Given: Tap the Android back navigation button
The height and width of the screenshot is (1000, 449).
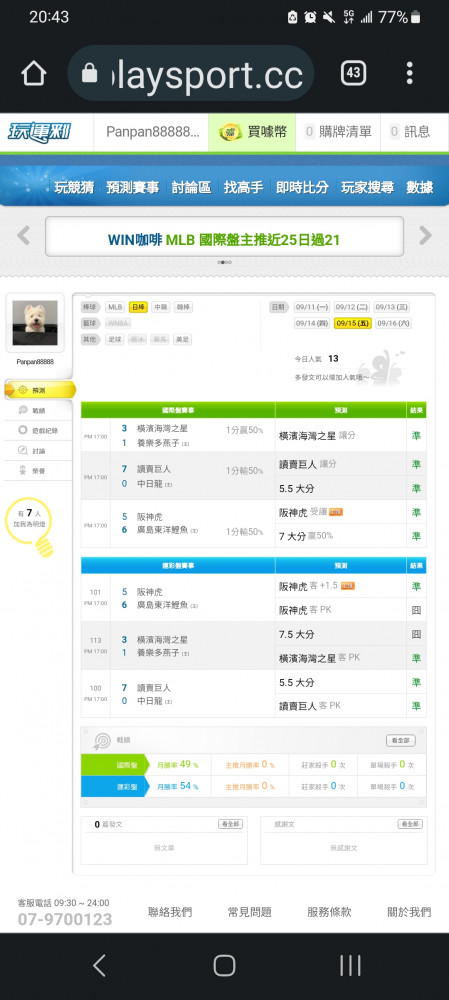Looking at the screenshot, I should (x=99, y=966).
